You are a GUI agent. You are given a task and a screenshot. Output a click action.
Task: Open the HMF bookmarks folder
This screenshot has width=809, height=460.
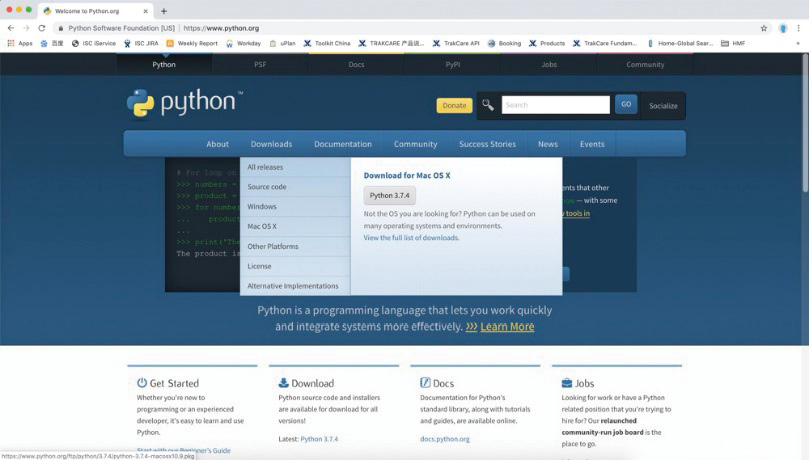click(733, 43)
